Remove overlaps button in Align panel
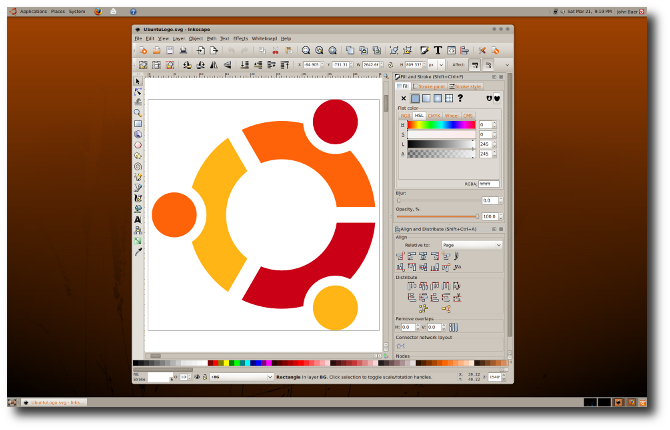 tap(453, 327)
